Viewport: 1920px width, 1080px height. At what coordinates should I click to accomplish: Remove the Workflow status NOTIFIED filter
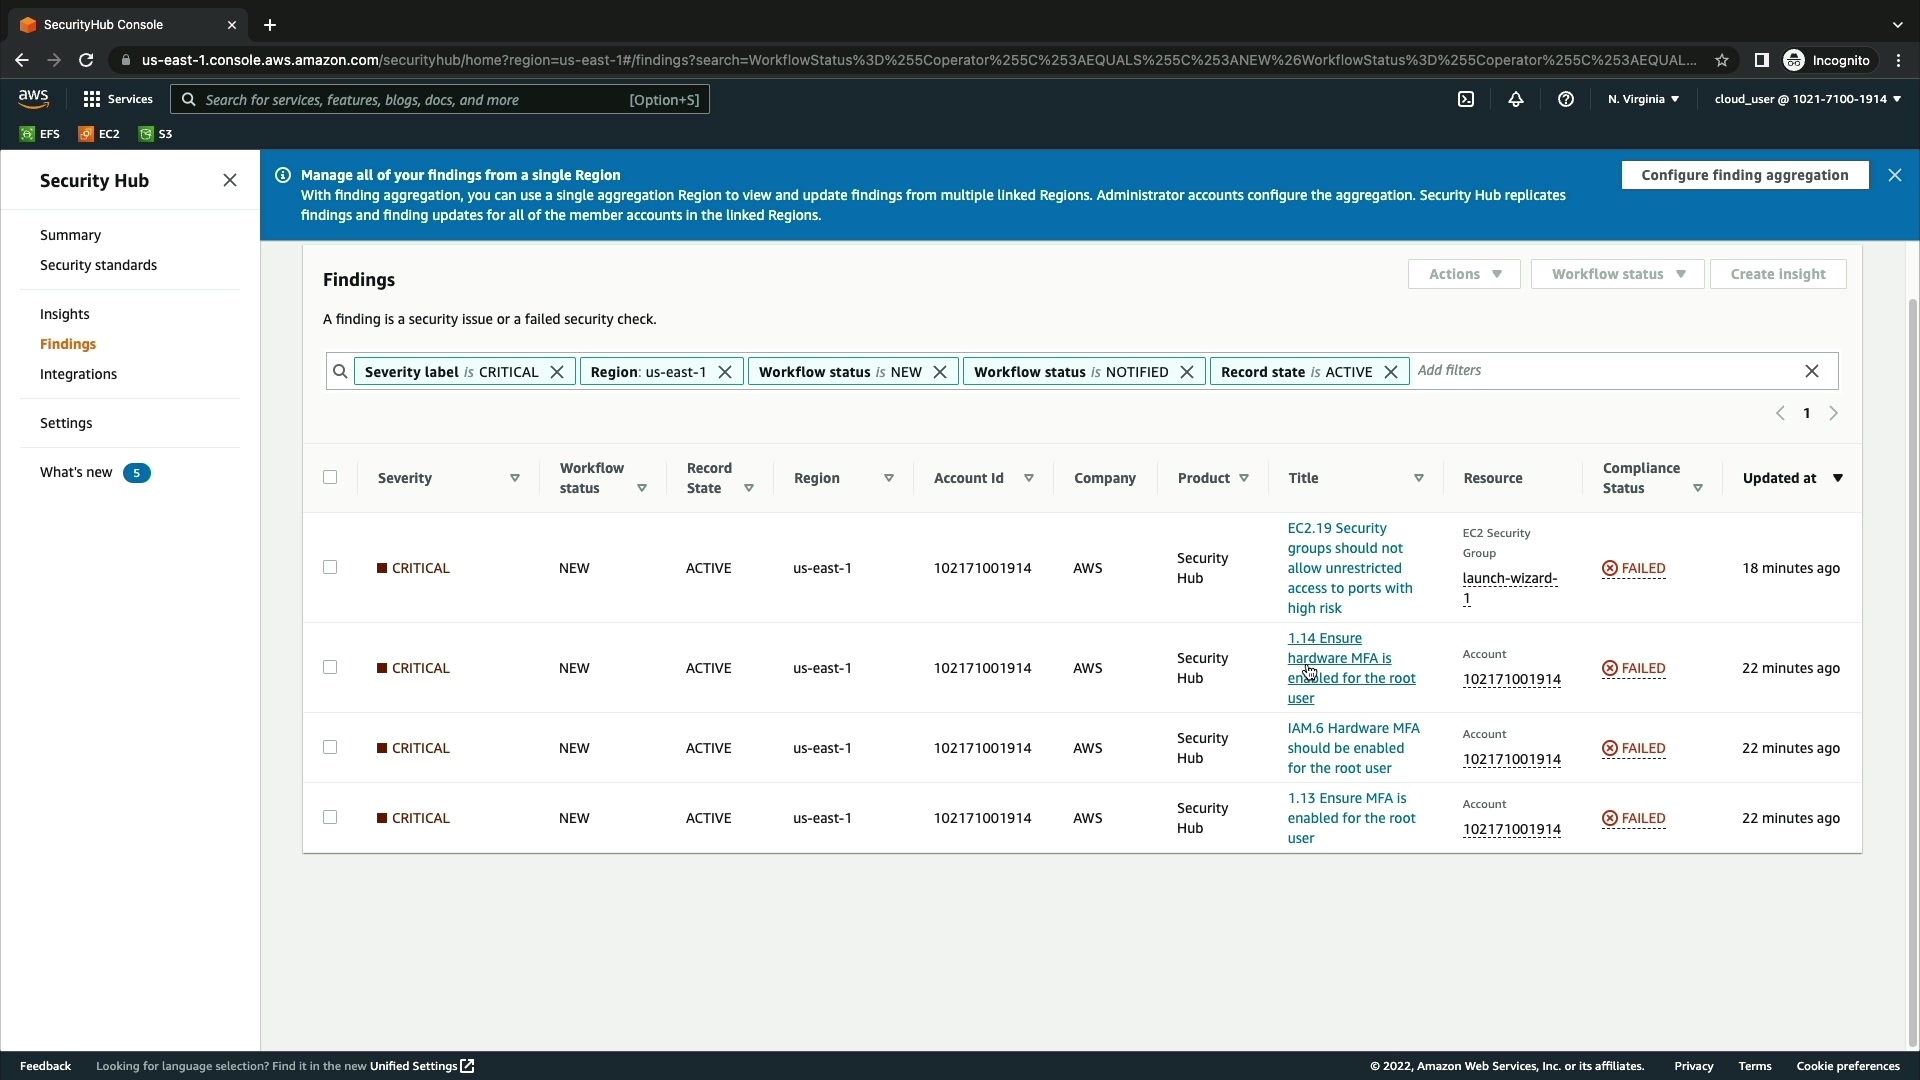tap(1187, 372)
